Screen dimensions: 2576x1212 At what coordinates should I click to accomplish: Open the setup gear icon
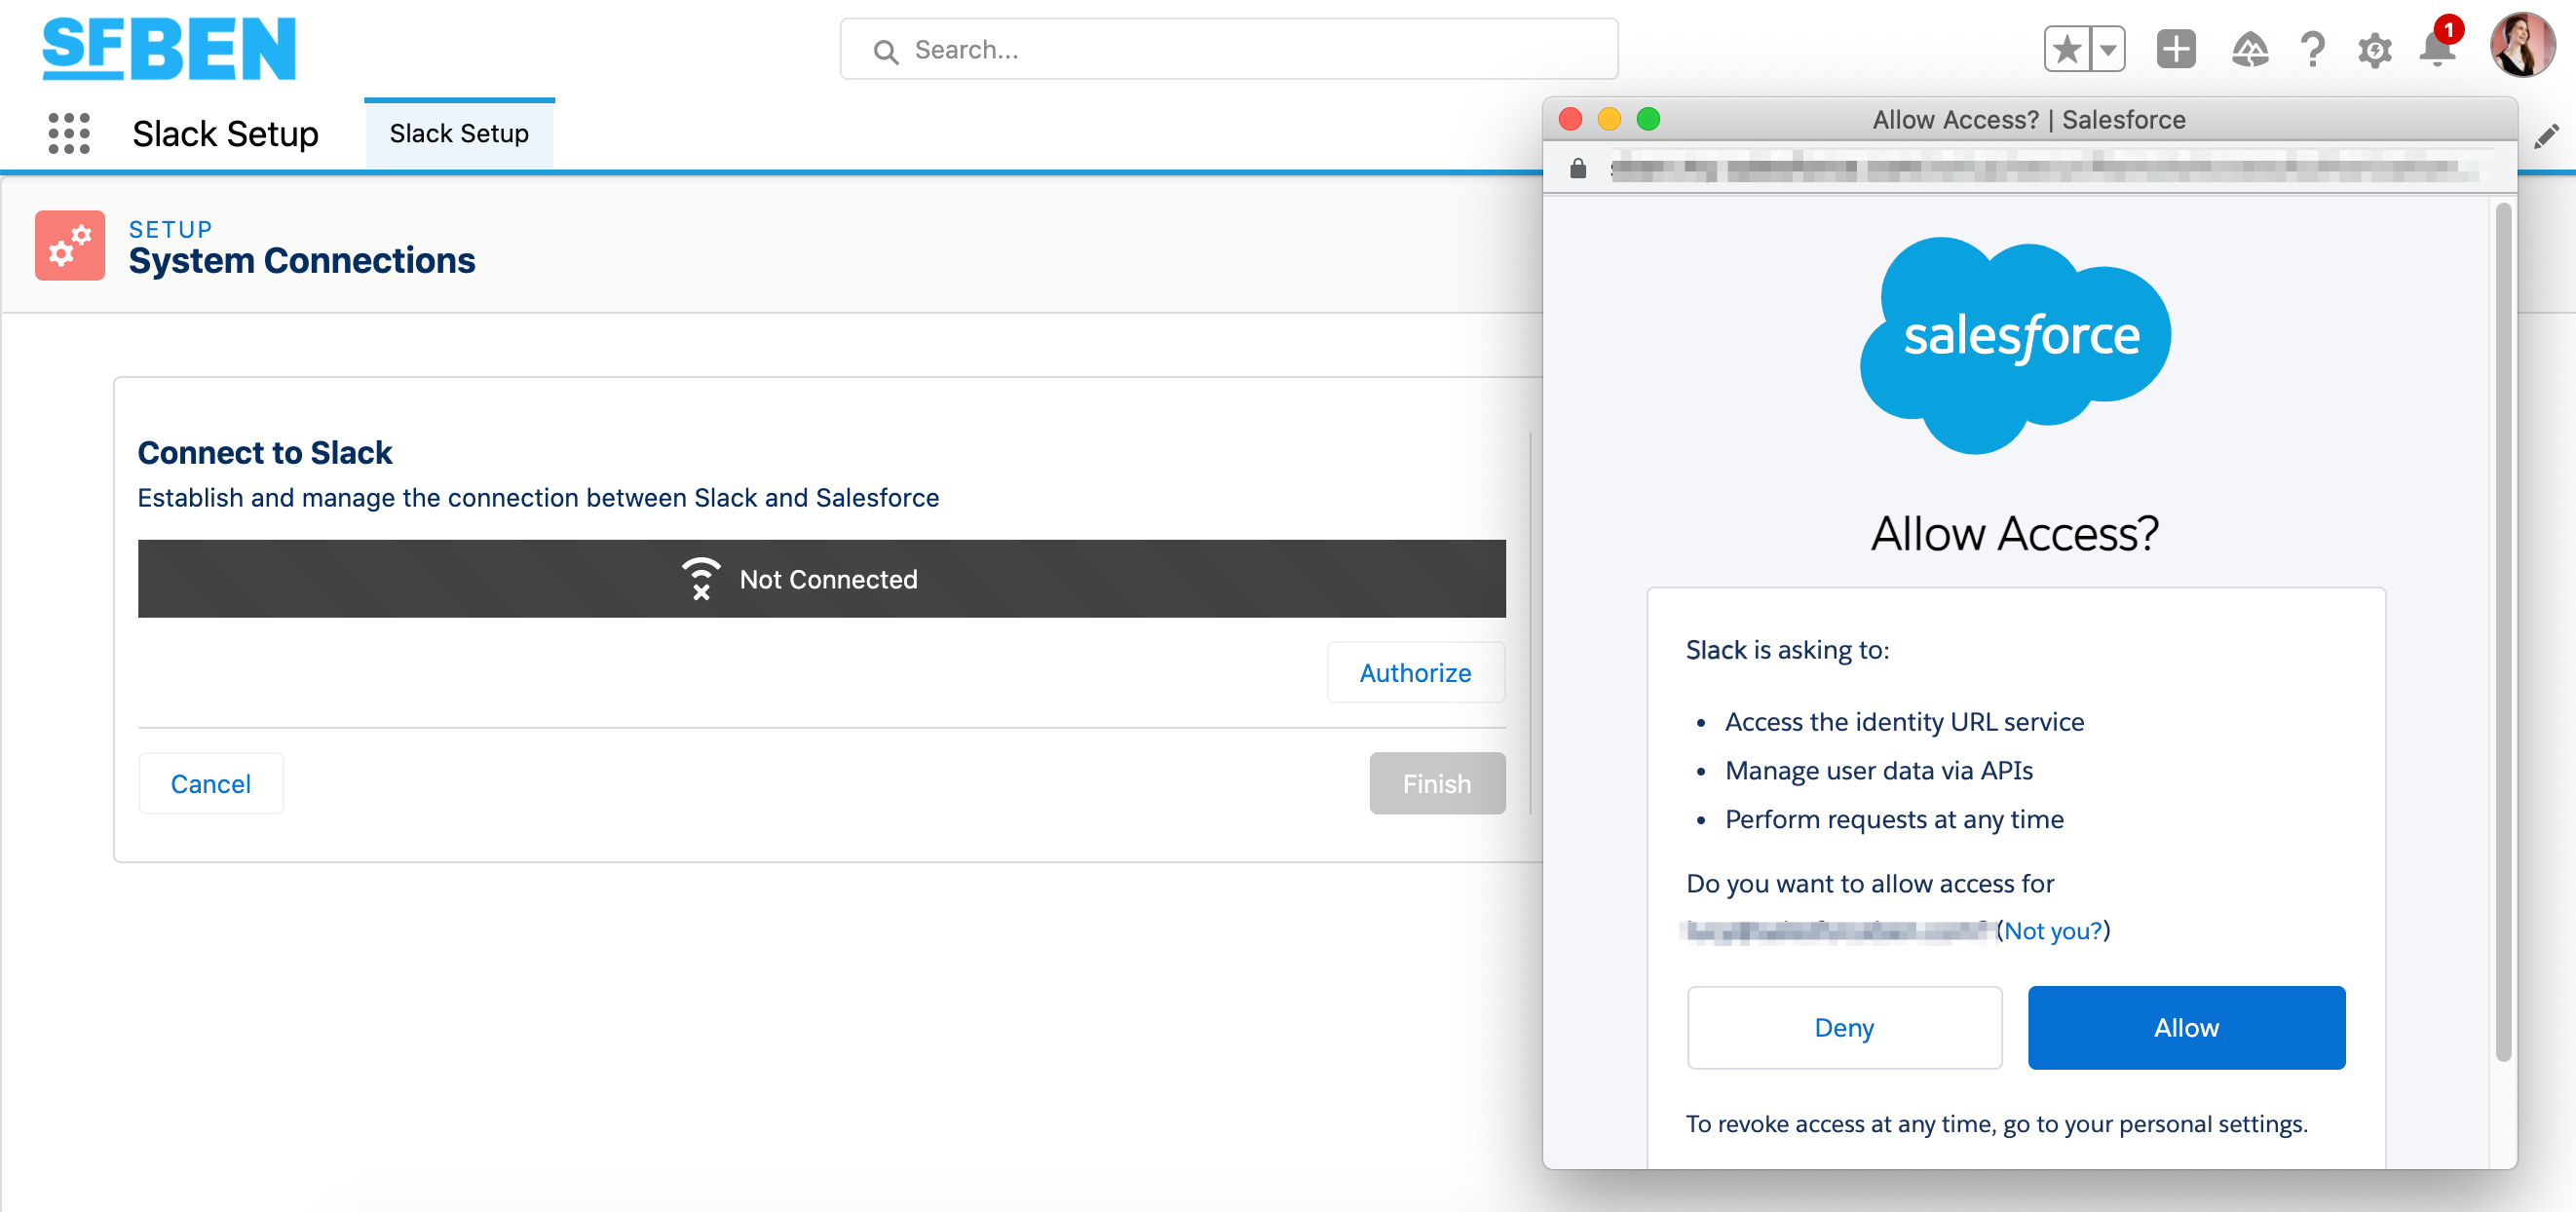(x=2374, y=50)
